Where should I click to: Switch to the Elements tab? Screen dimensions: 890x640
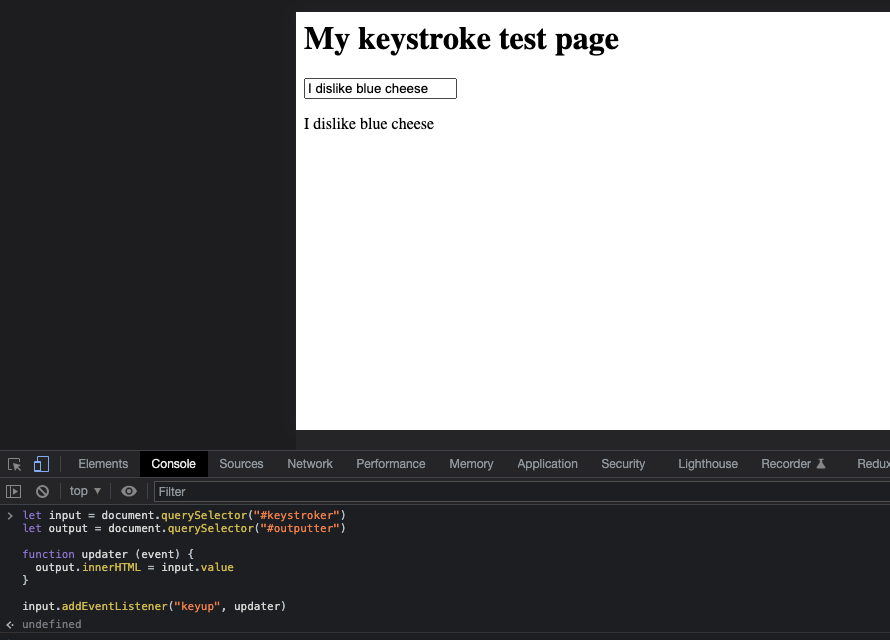pos(103,464)
